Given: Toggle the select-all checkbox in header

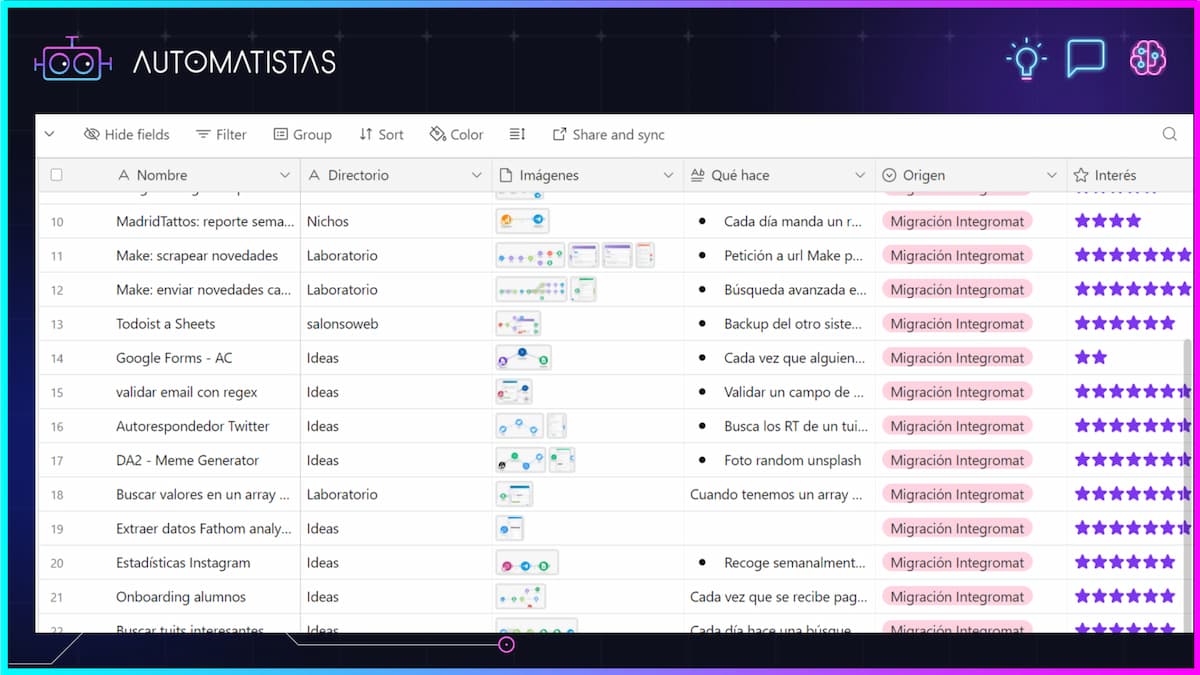Looking at the screenshot, I should (x=56, y=175).
